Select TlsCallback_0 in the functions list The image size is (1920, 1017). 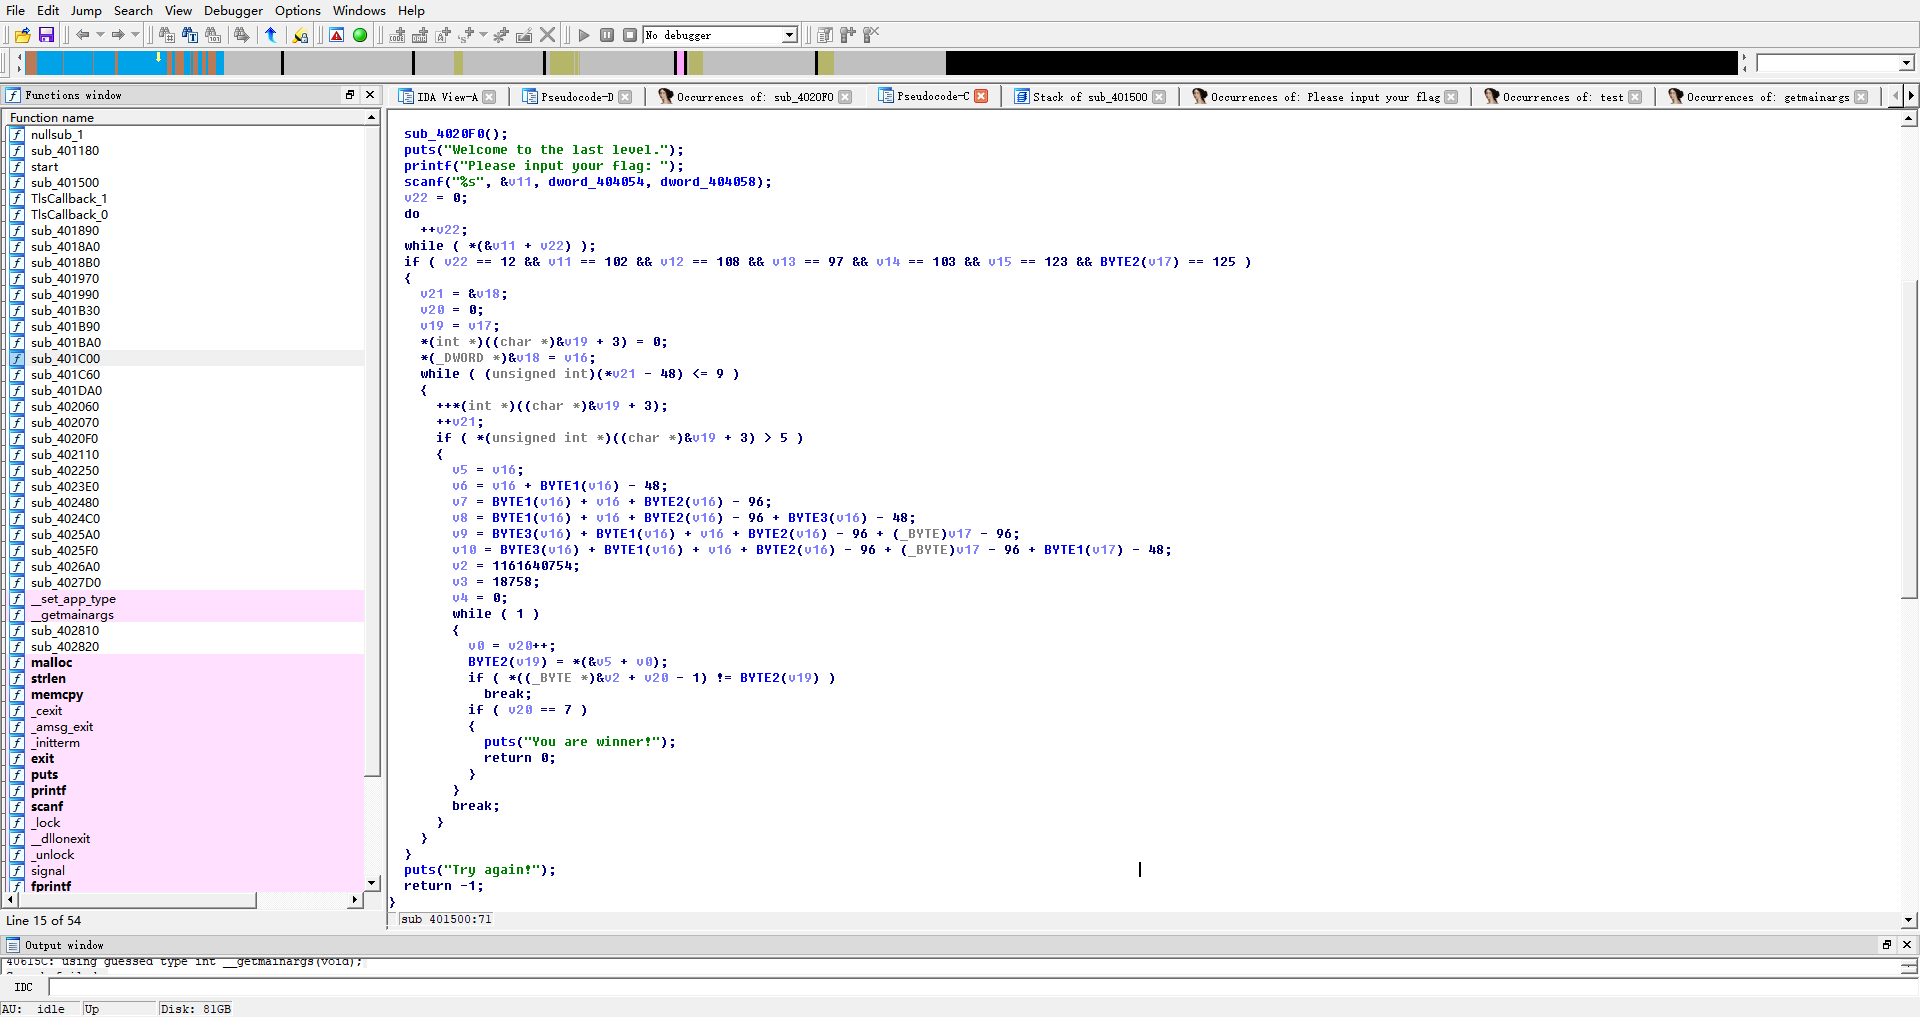click(x=69, y=215)
